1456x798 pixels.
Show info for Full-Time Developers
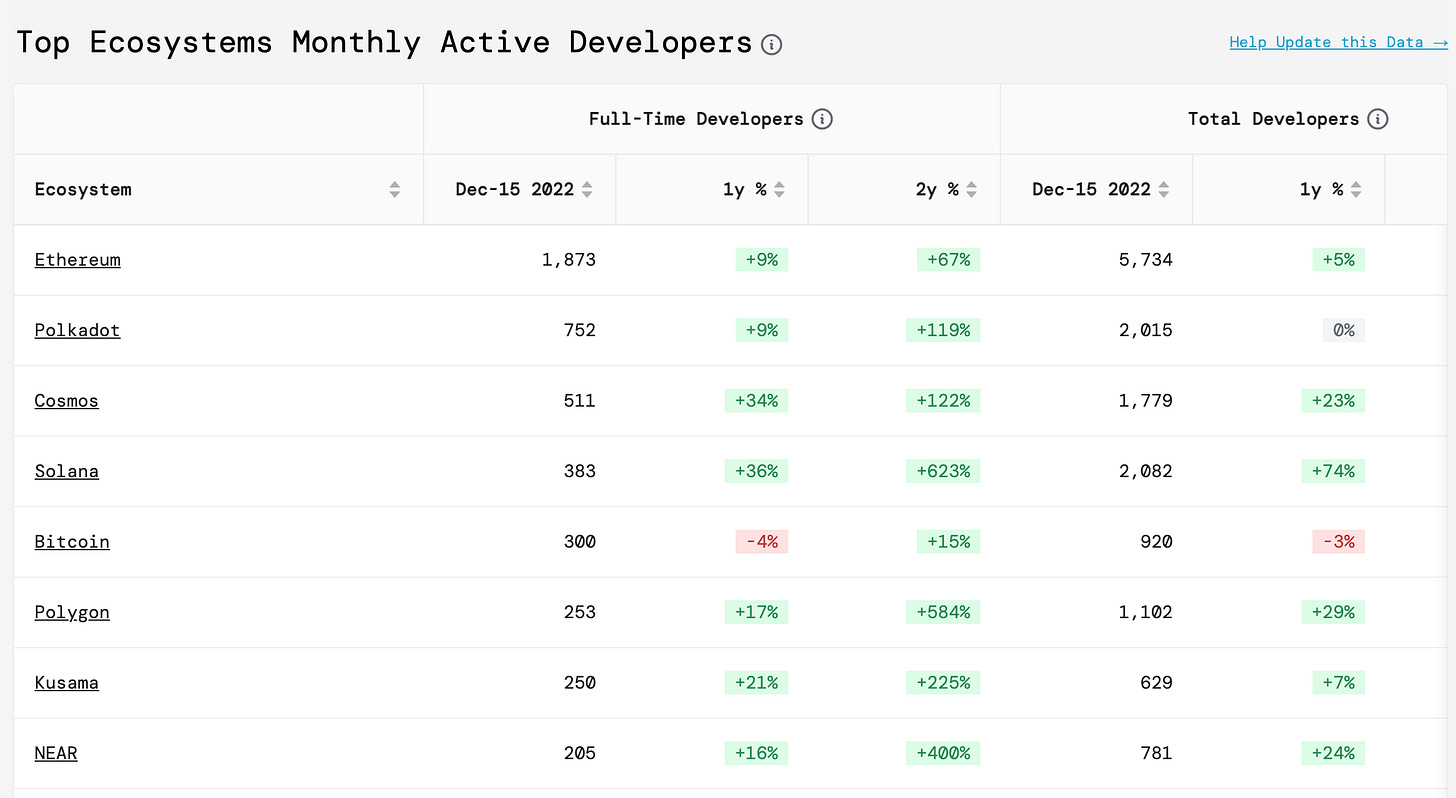click(x=822, y=119)
